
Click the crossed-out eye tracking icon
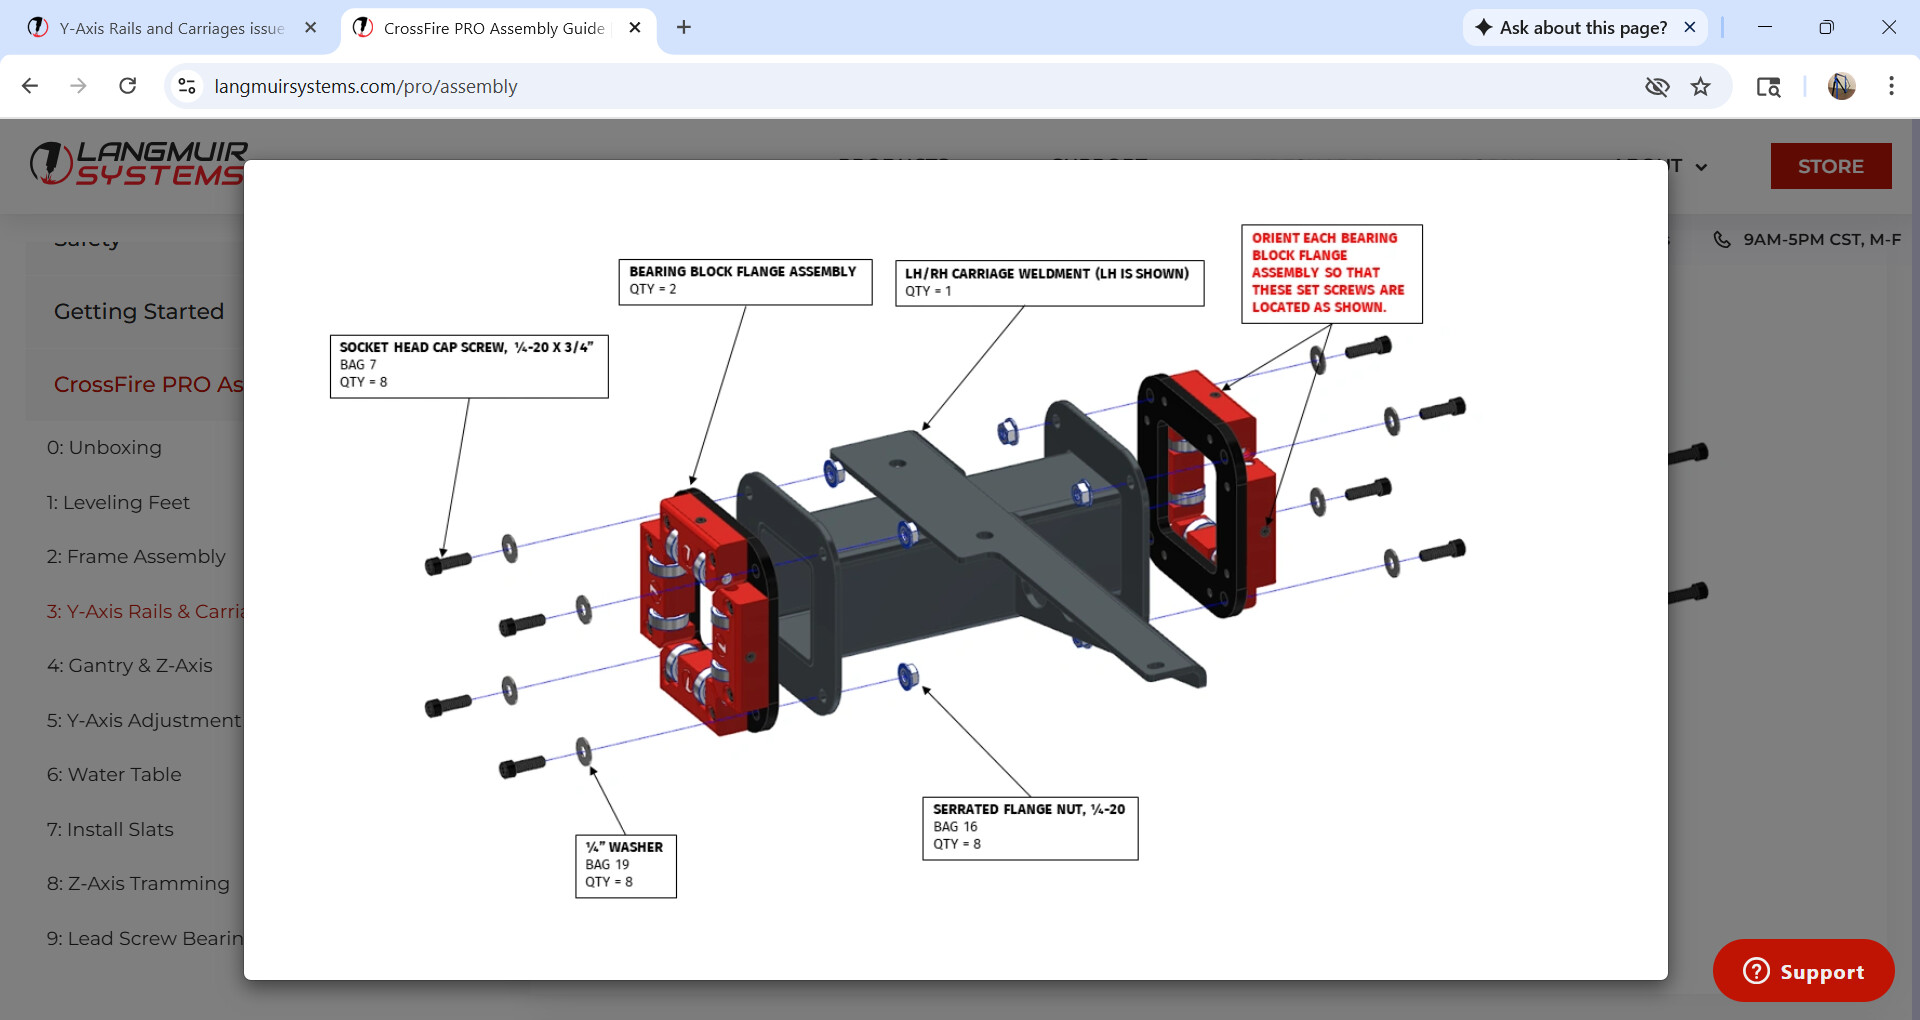pos(1657,87)
